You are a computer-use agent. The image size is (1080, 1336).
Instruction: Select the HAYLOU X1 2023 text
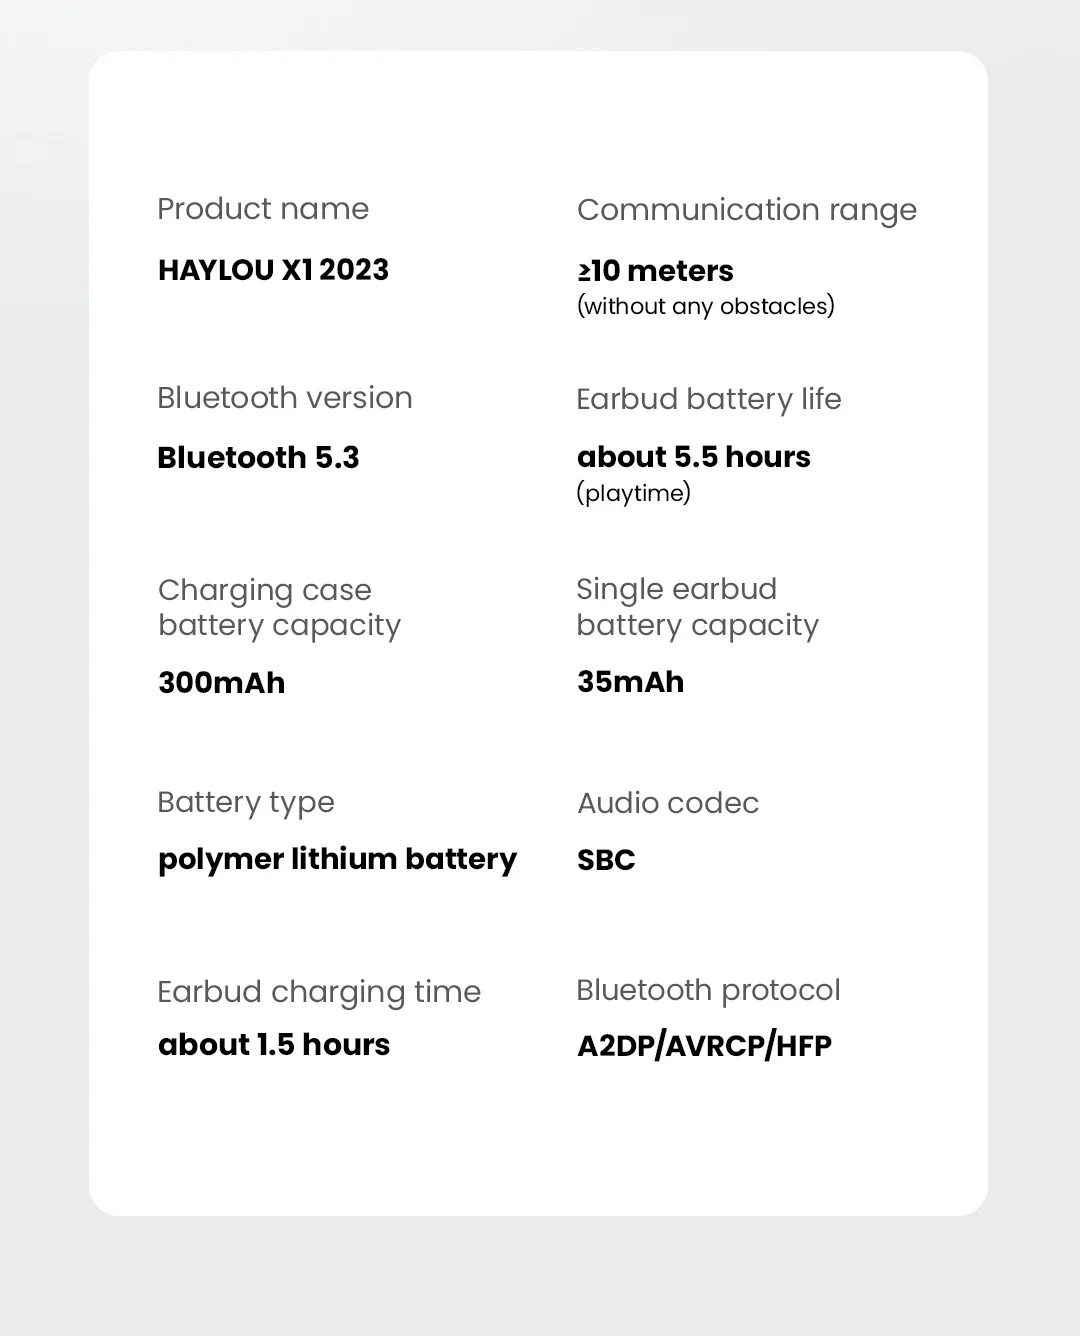273,270
